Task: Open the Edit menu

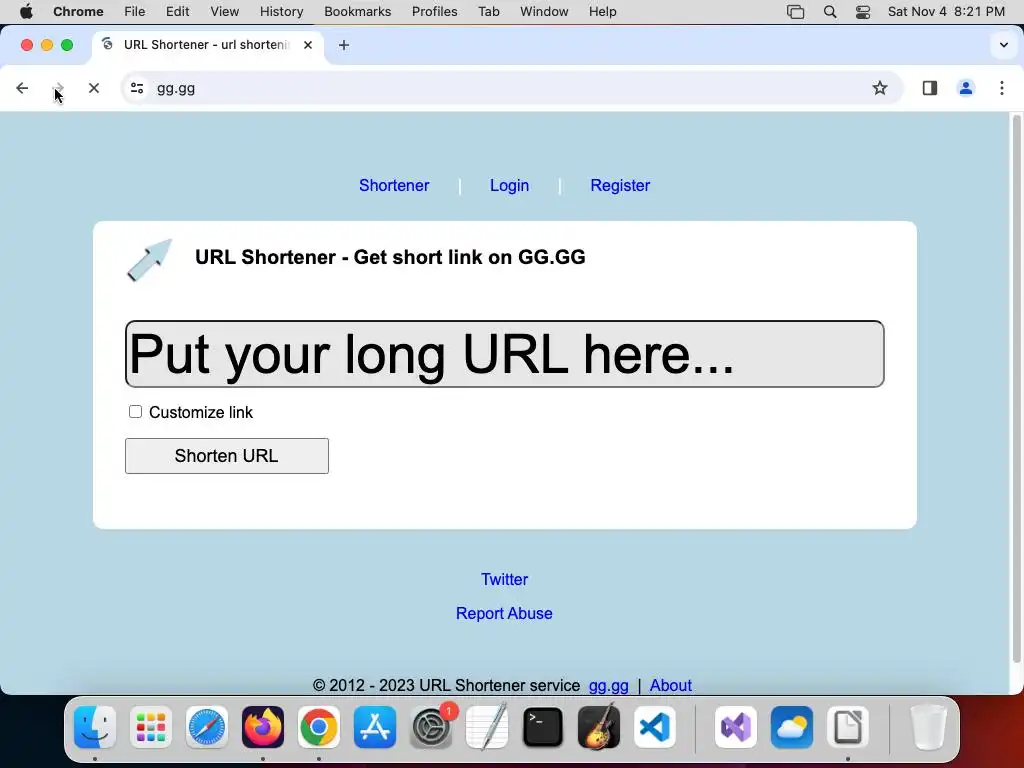Action: point(177,12)
